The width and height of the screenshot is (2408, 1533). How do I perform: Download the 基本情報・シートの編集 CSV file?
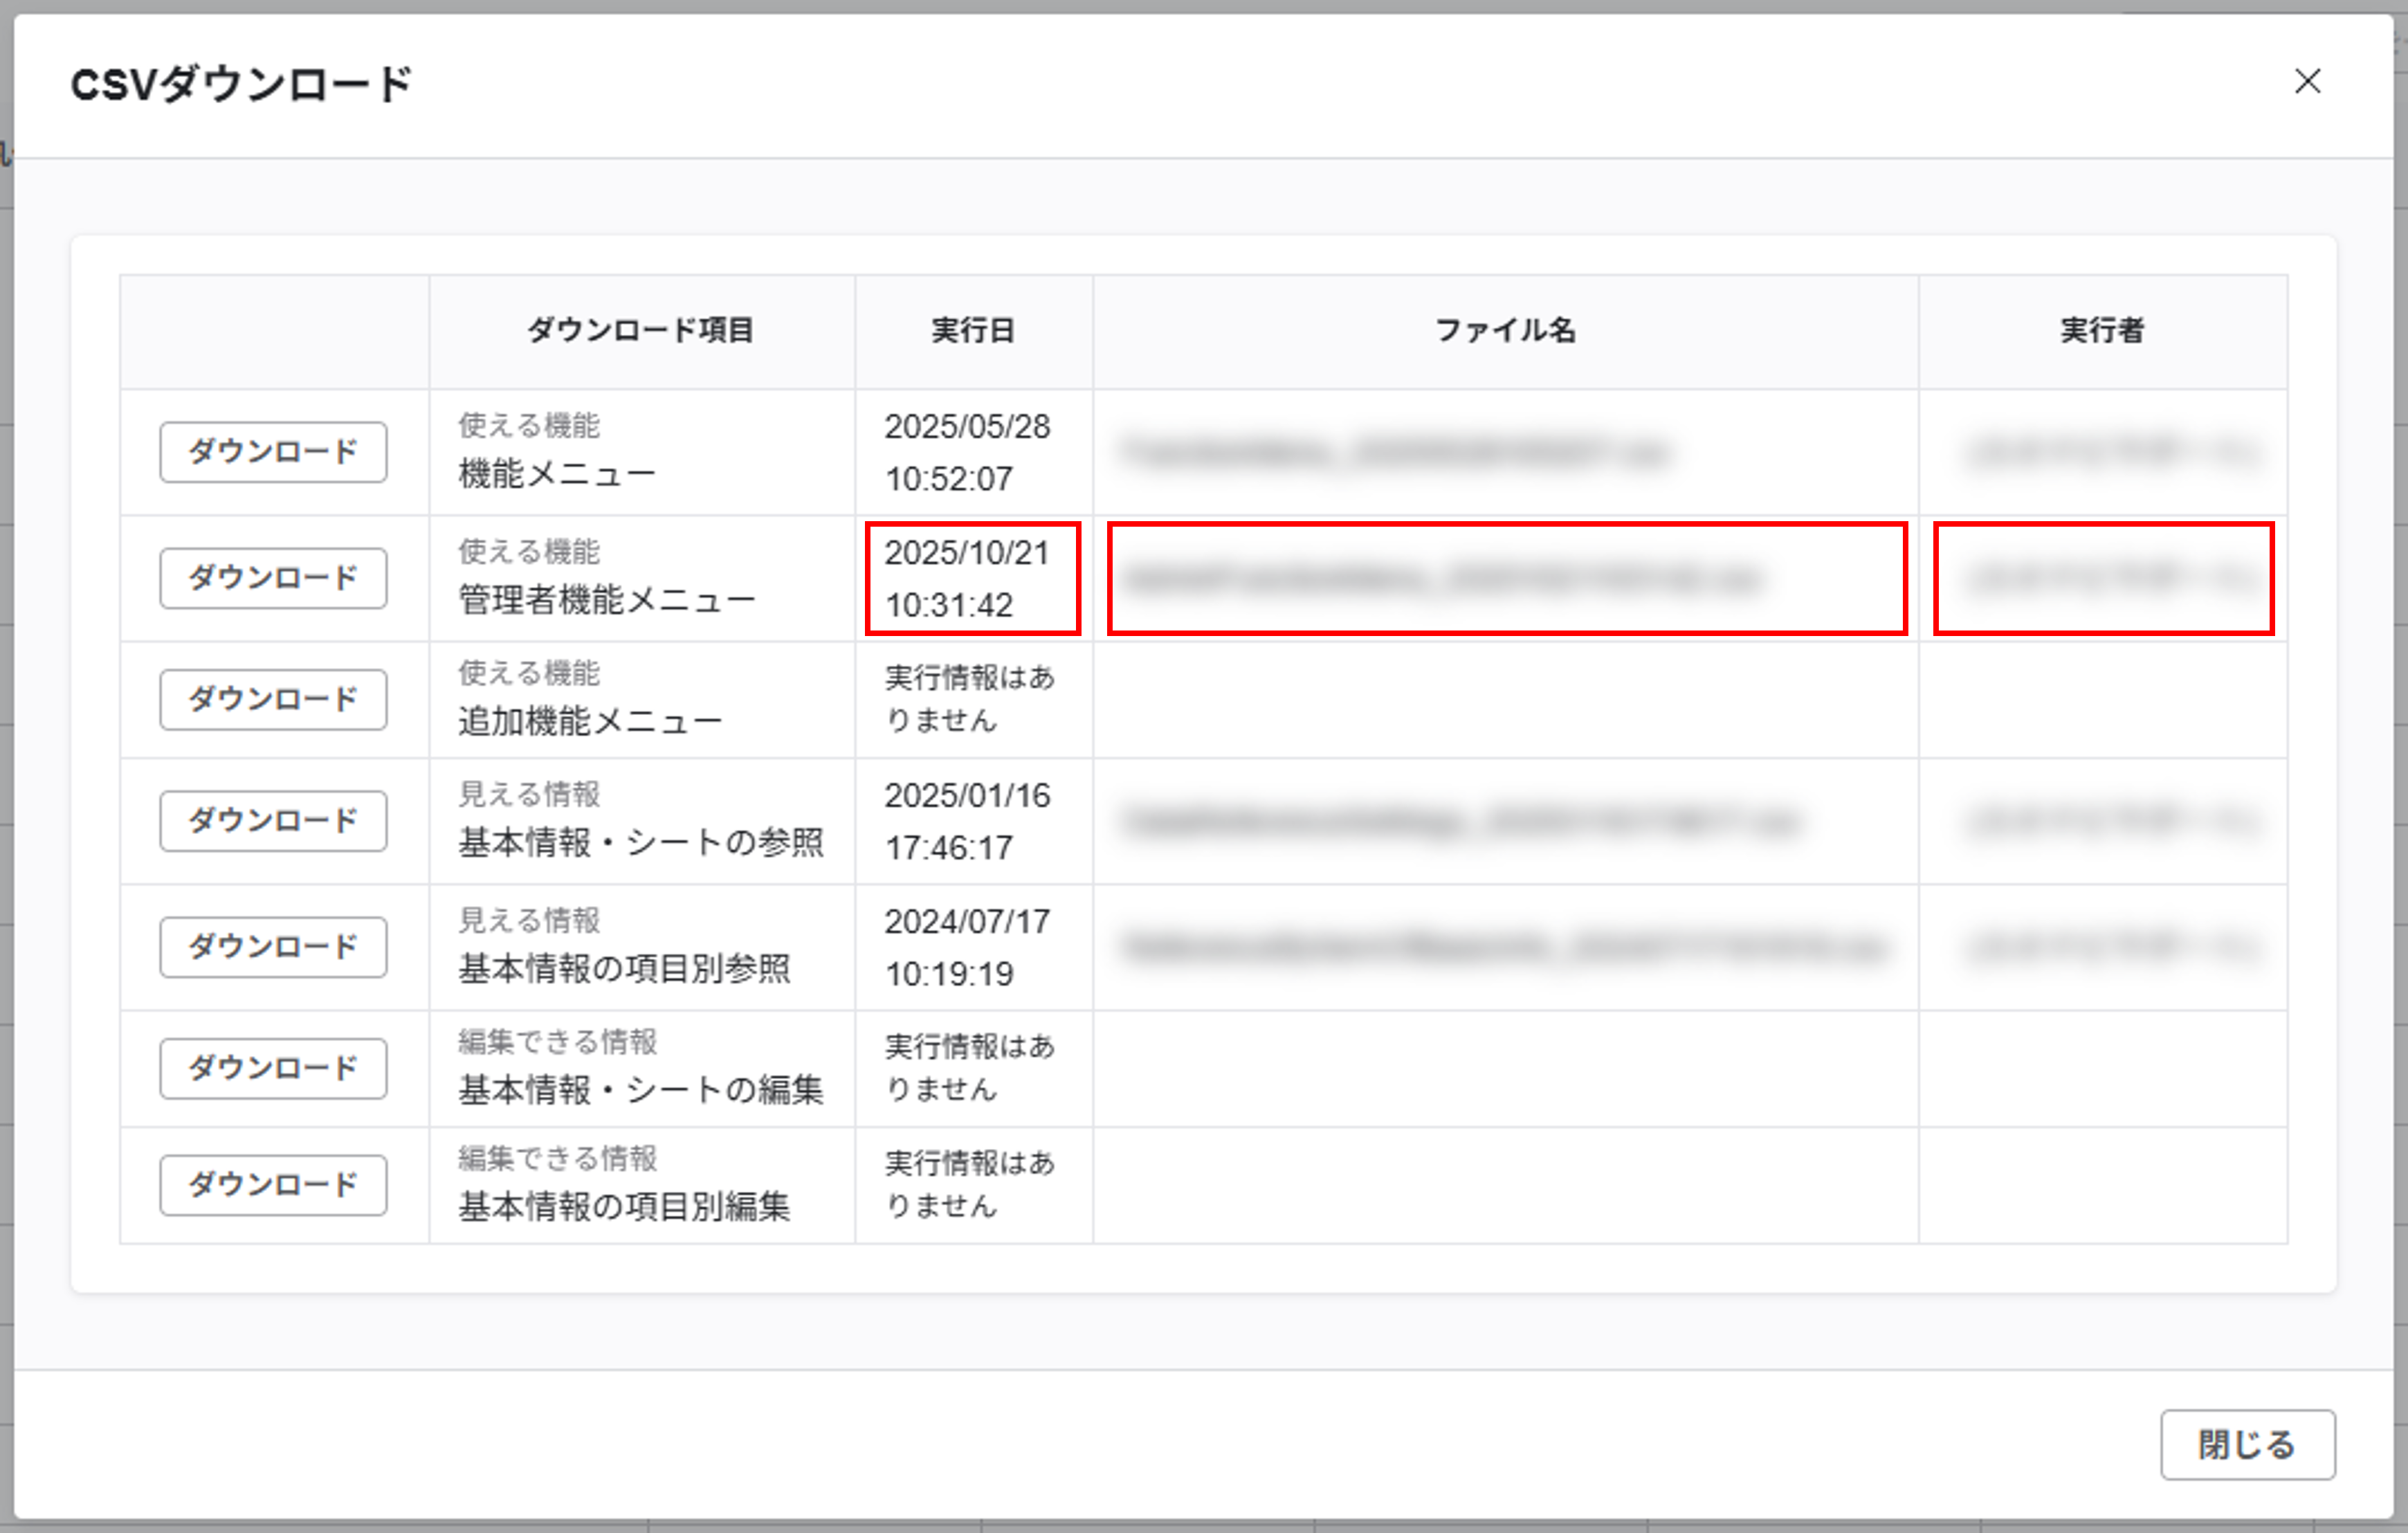[272, 1068]
